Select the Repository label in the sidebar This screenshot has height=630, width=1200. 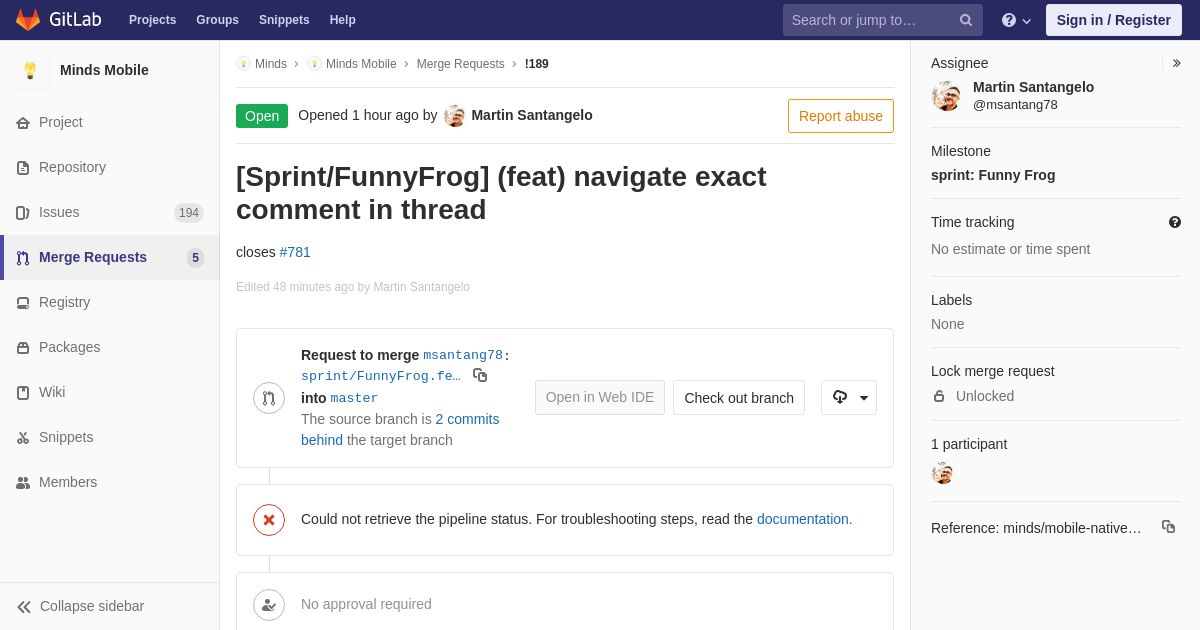72,167
